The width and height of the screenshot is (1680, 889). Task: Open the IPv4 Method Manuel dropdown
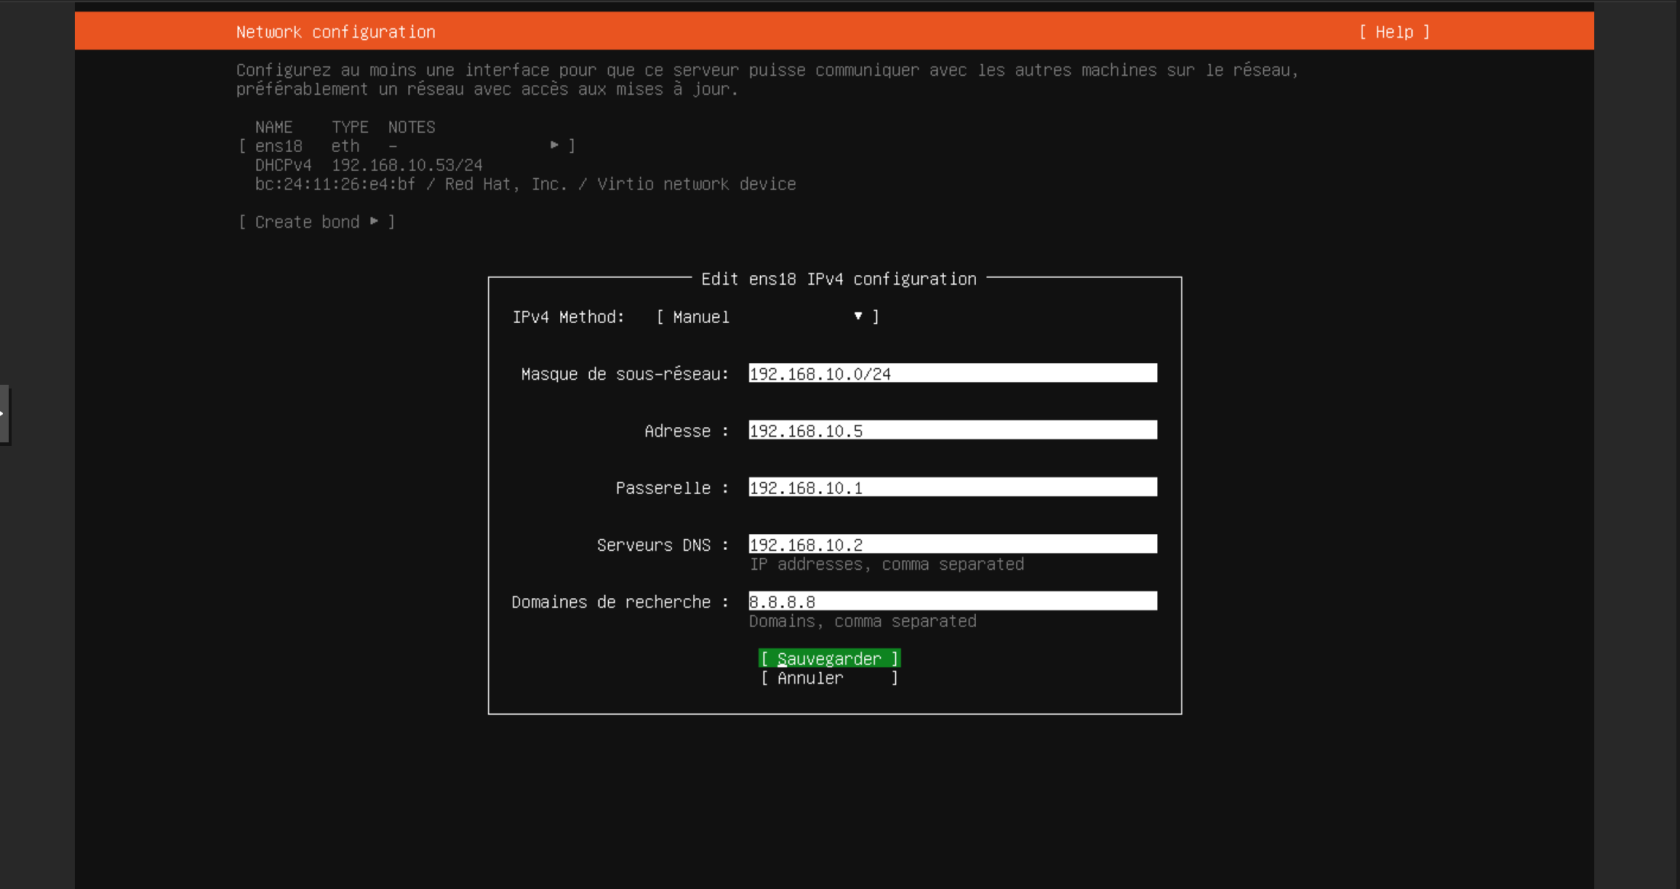coord(766,317)
